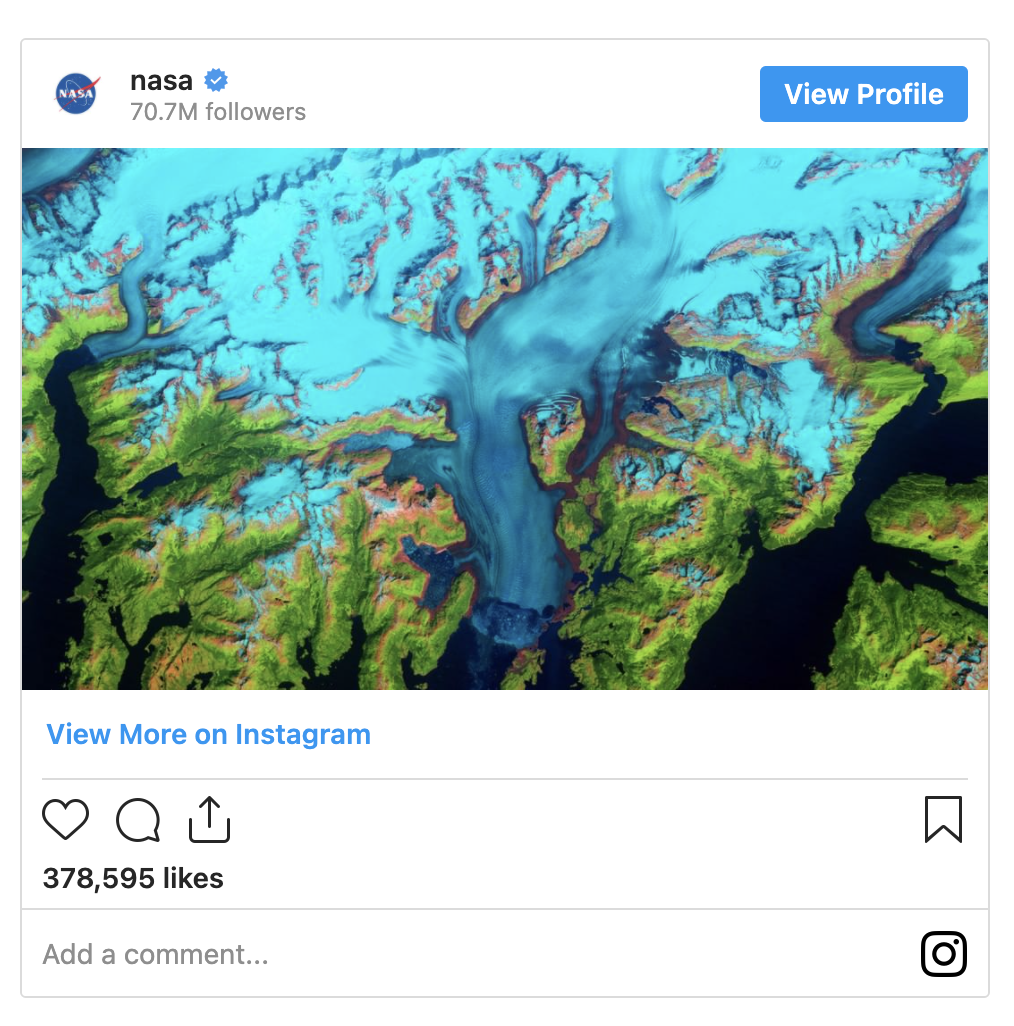Screen dimensions: 1014x1026
Task: Open NASA's profile via their avatar logo
Action: tap(75, 93)
